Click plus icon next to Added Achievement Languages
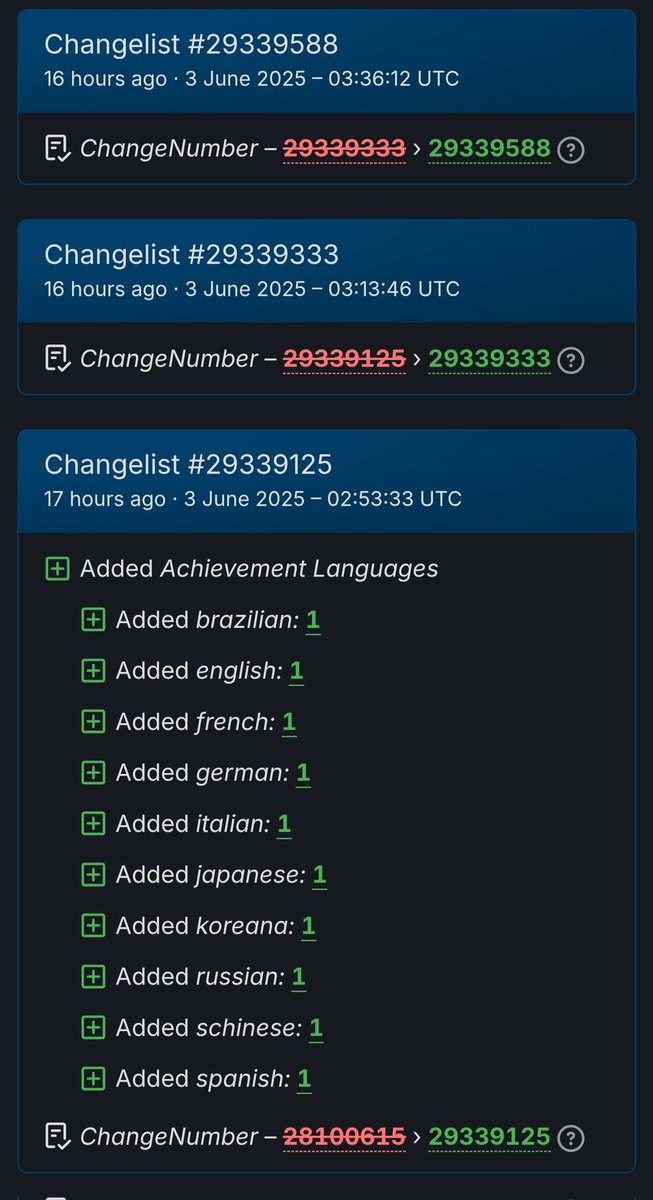 click(57, 569)
